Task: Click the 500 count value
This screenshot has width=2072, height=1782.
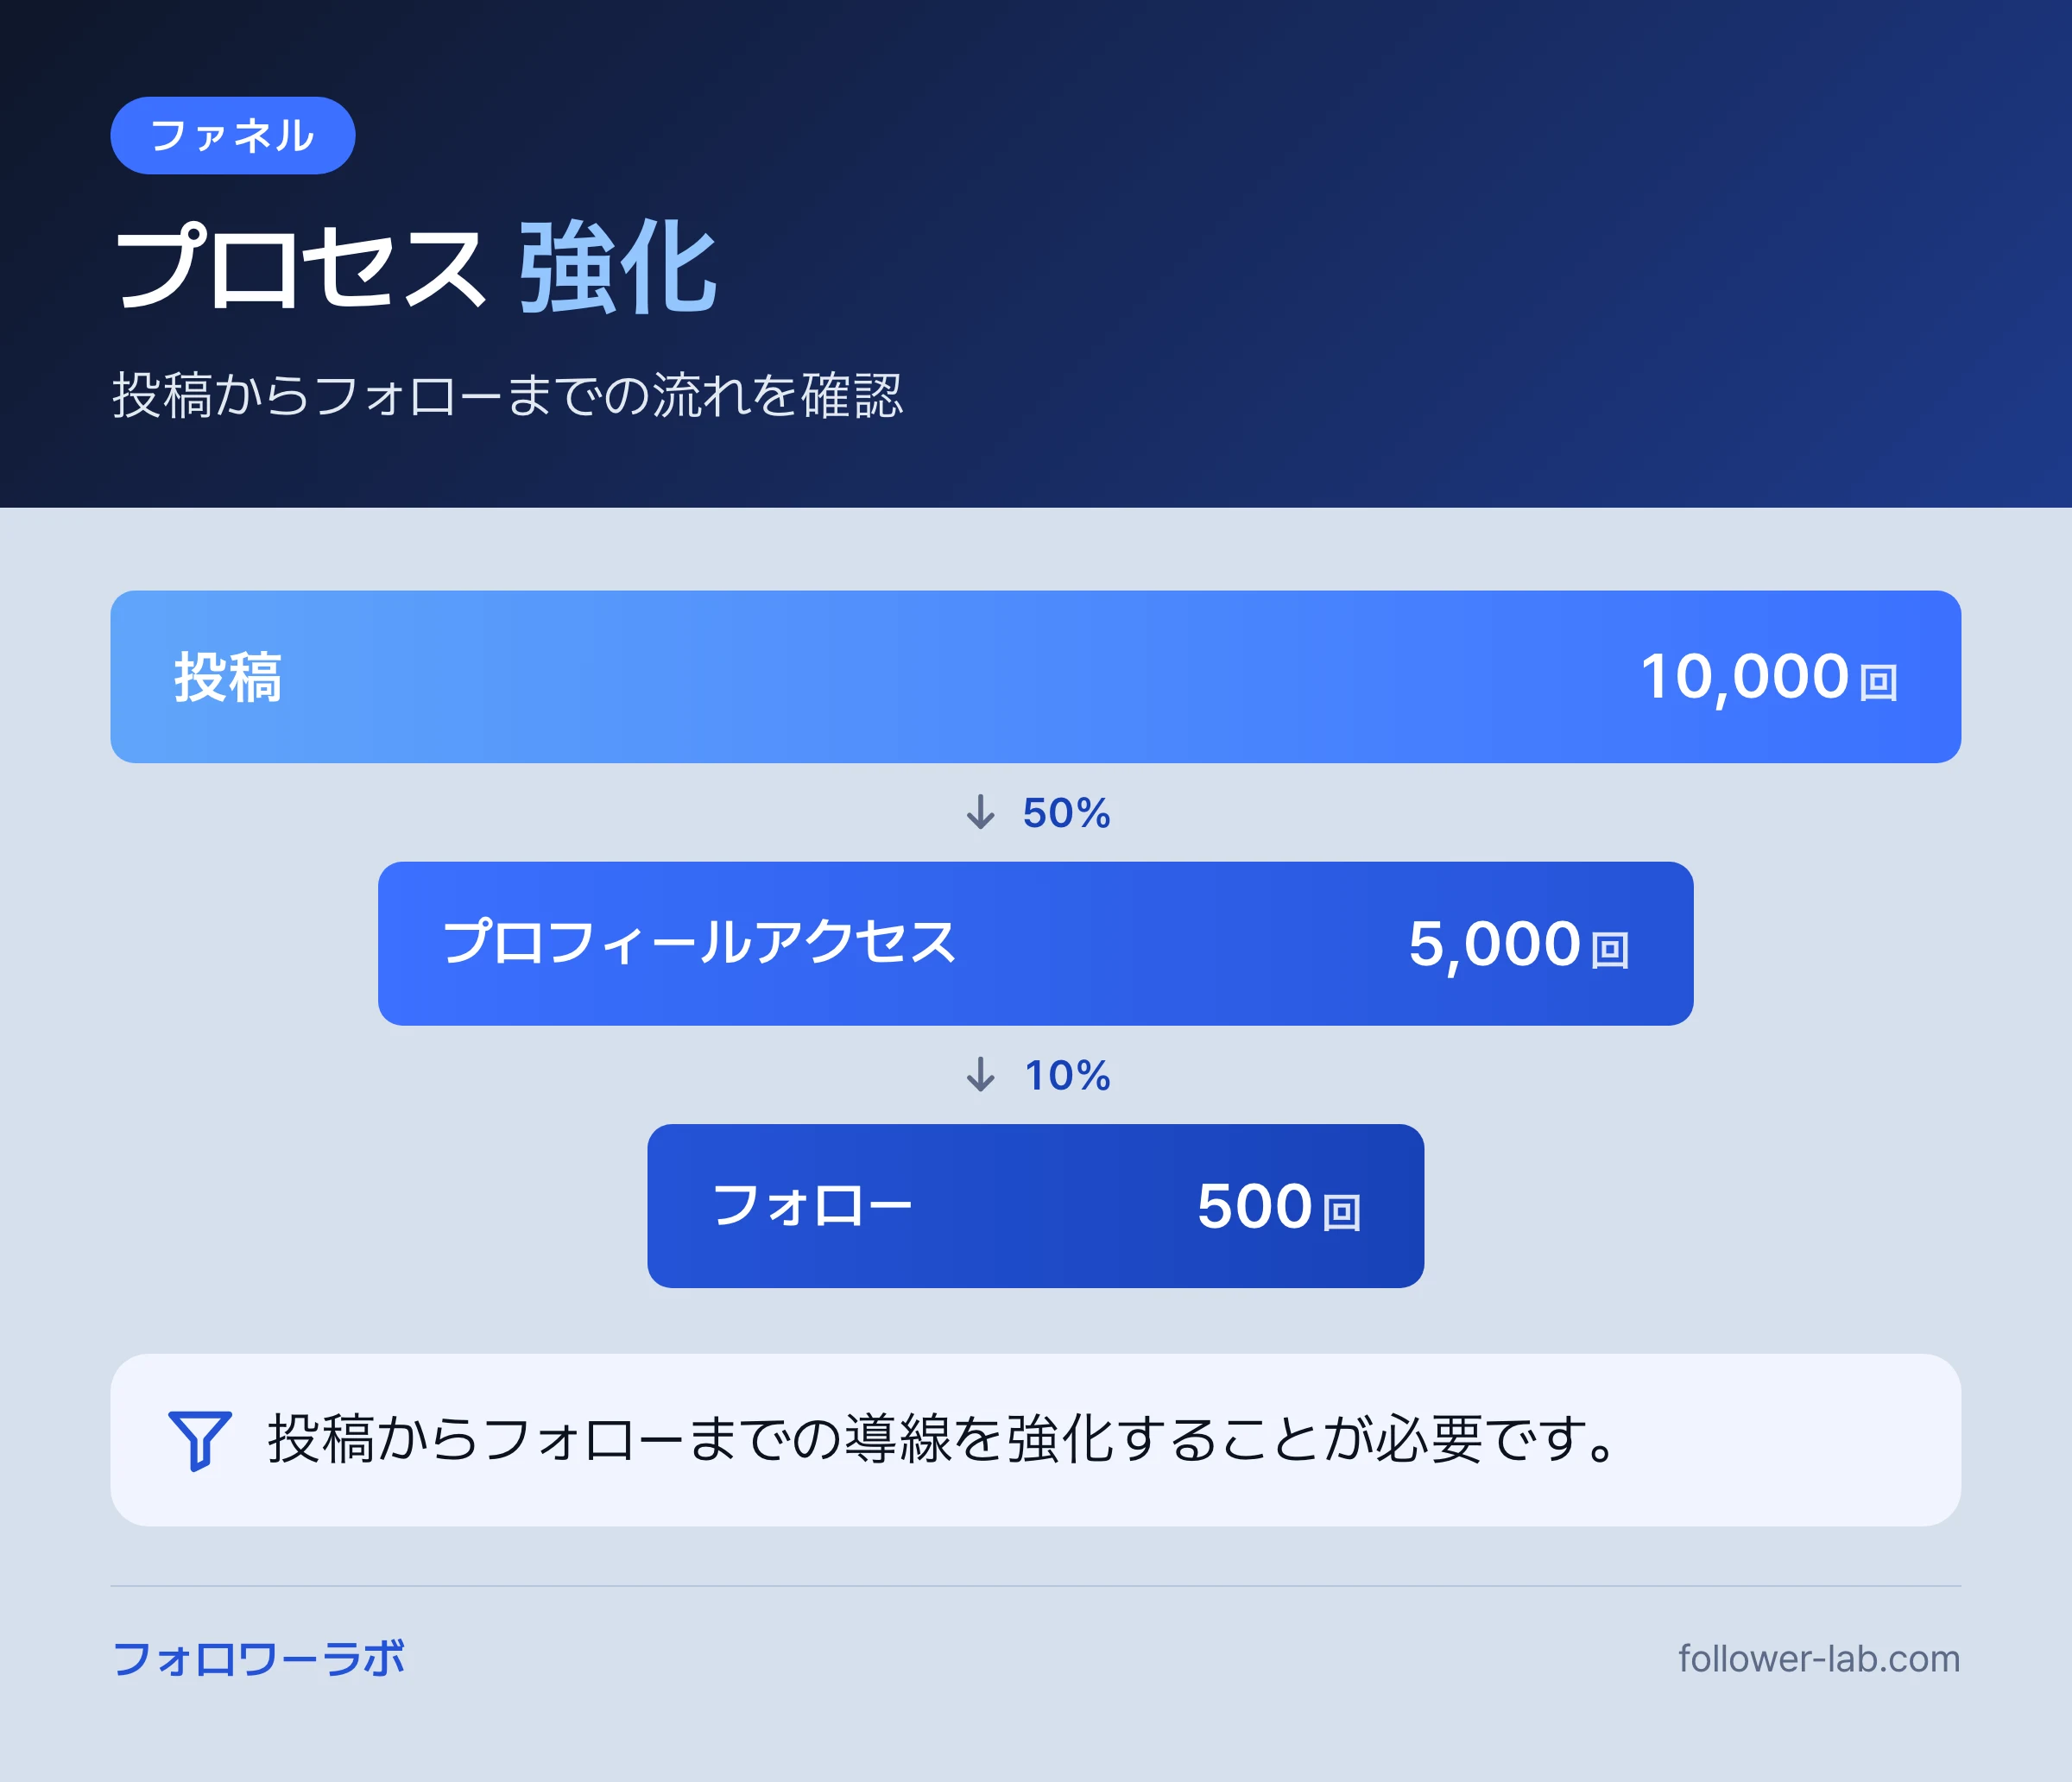Action: tap(1254, 1206)
